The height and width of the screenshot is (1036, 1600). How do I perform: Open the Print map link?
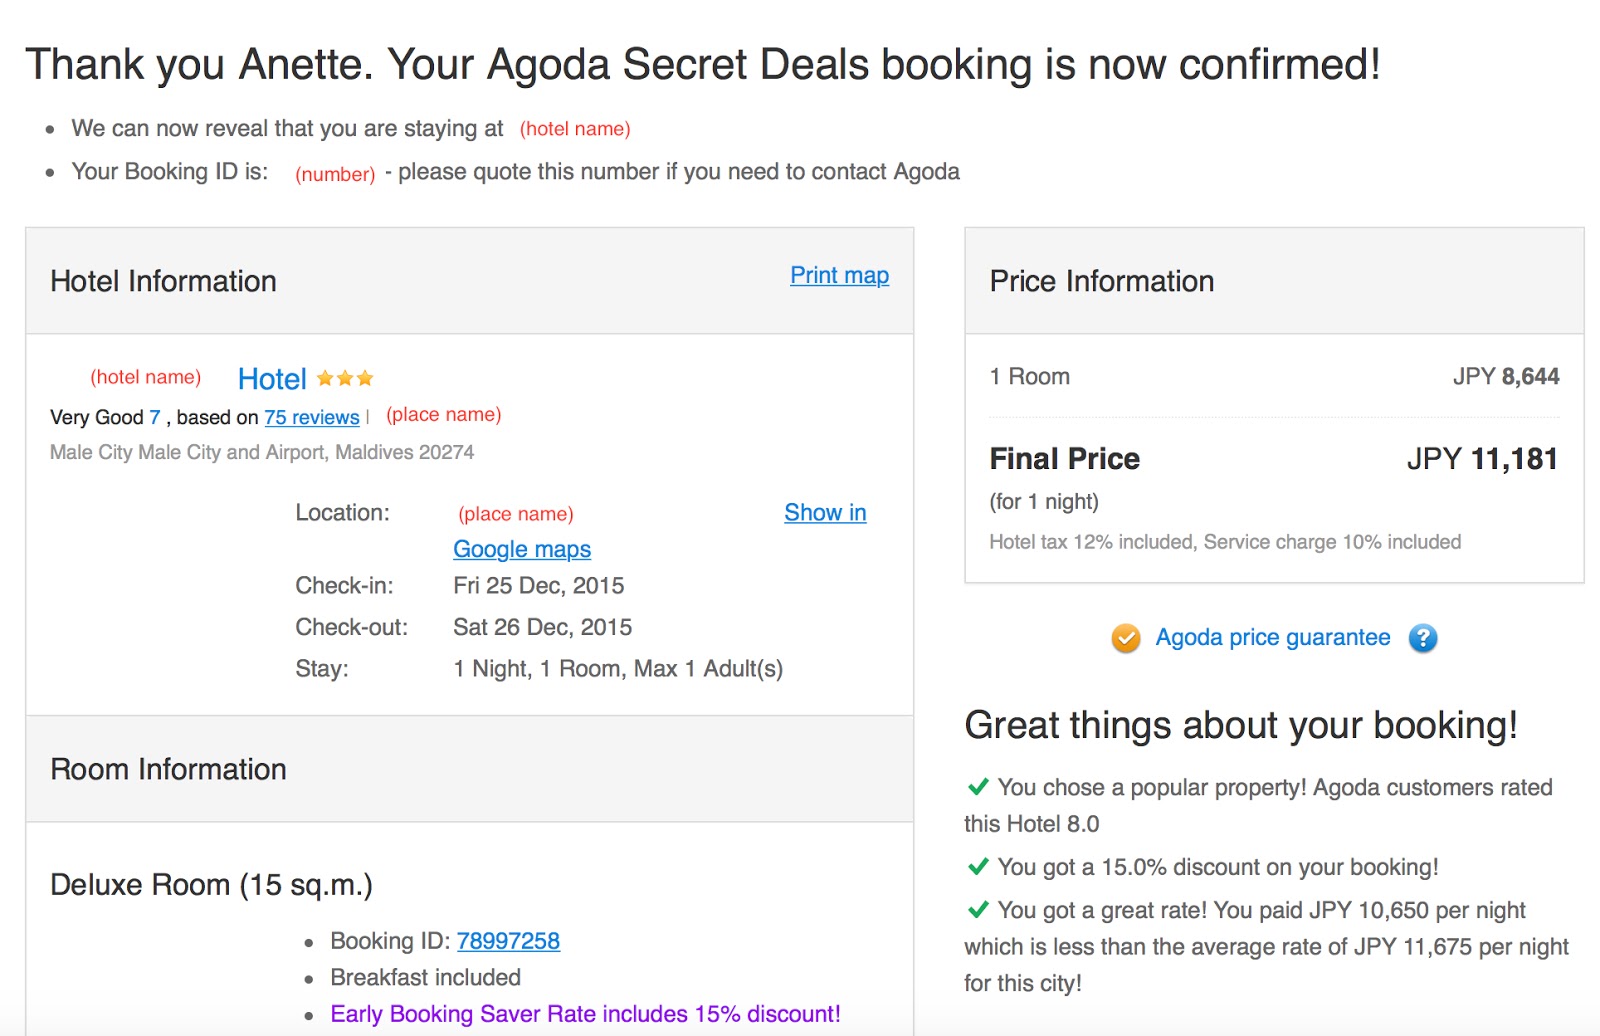coord(839,275)
